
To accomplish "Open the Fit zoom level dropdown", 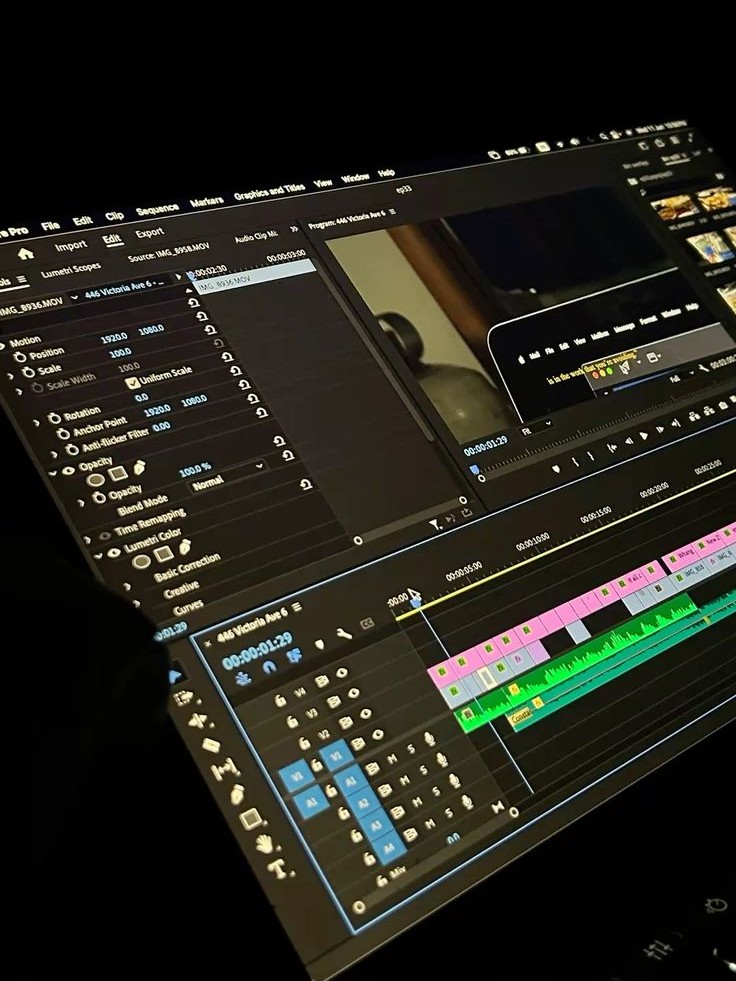I will [539, 426].
